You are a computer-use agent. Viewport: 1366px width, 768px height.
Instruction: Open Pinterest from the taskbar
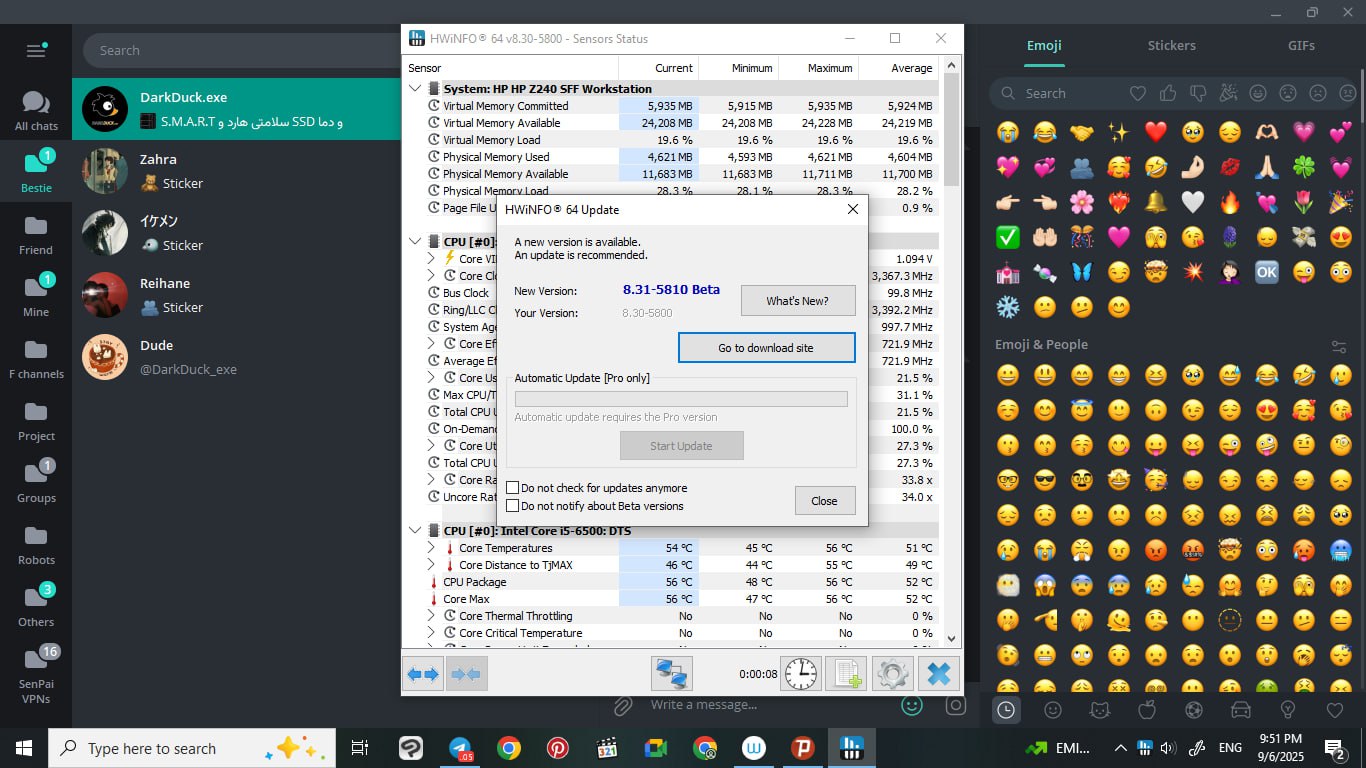[x=557, y=748]
